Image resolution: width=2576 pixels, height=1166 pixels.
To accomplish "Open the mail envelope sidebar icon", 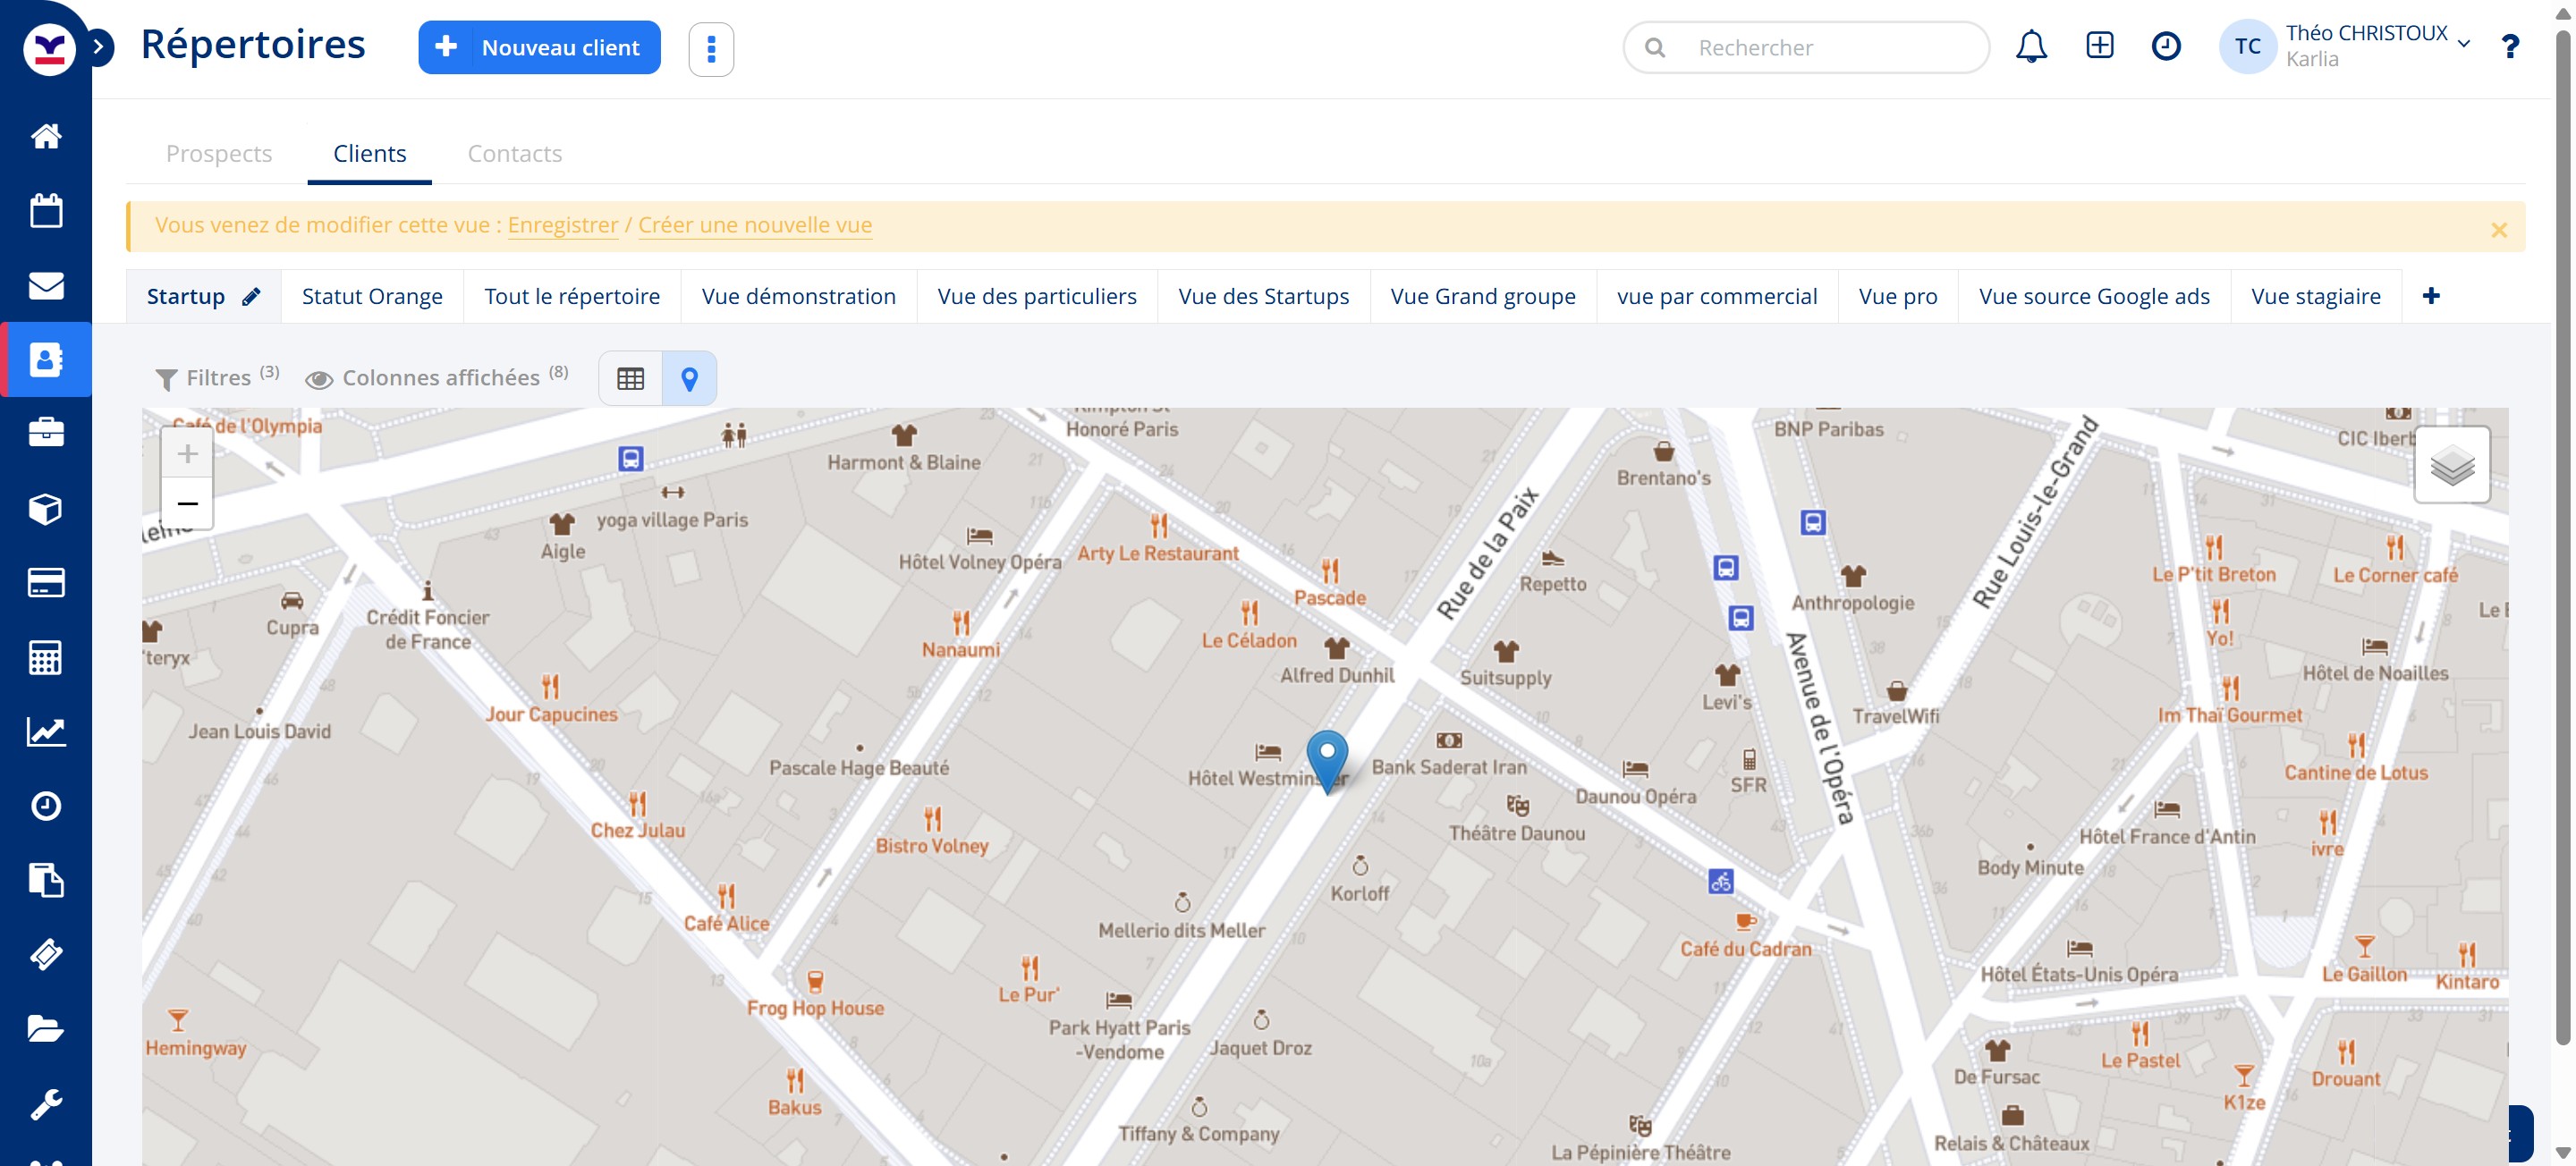I will (x=46, y=286).
